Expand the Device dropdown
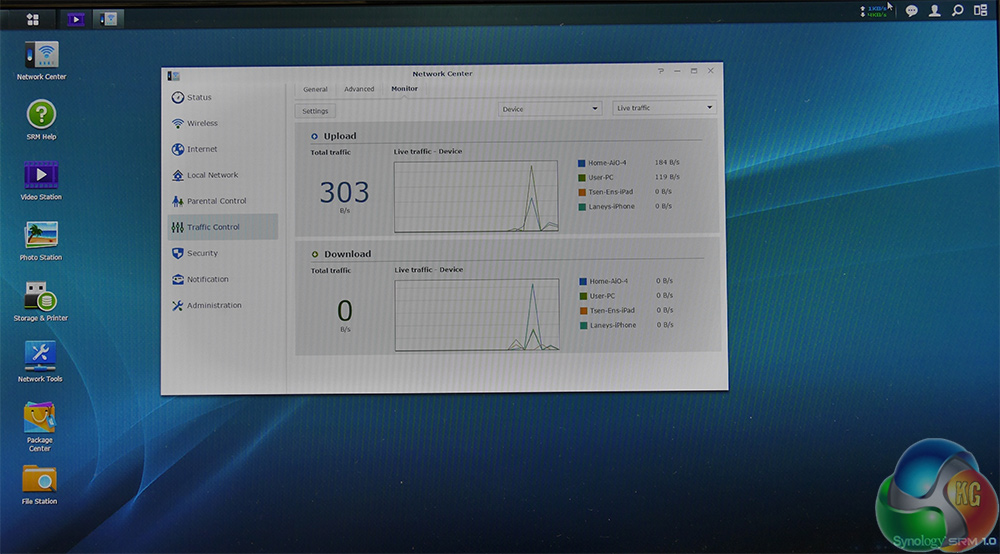1000x554 pixels. (550, 108)
